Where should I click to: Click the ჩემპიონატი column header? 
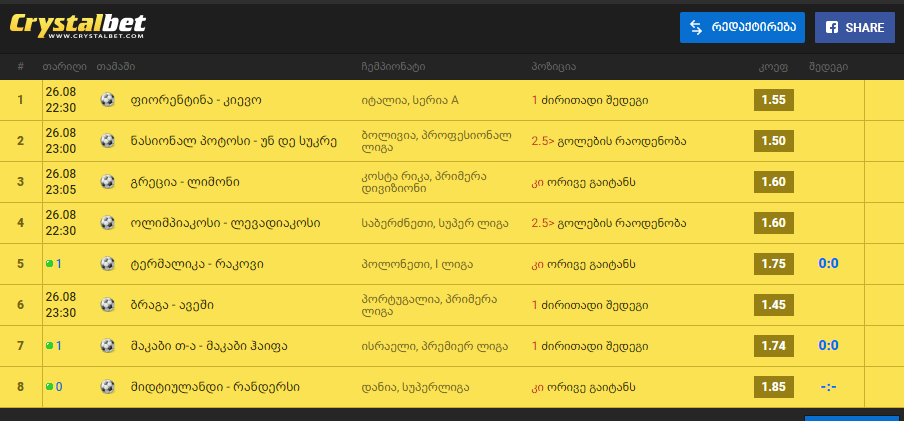pyautogui.click(x=393, y=67)
